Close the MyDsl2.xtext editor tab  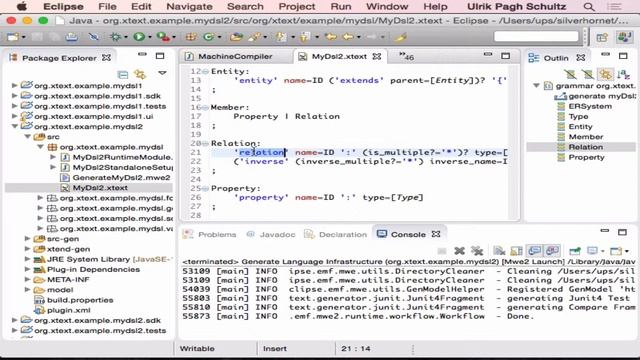pos(377,57)
